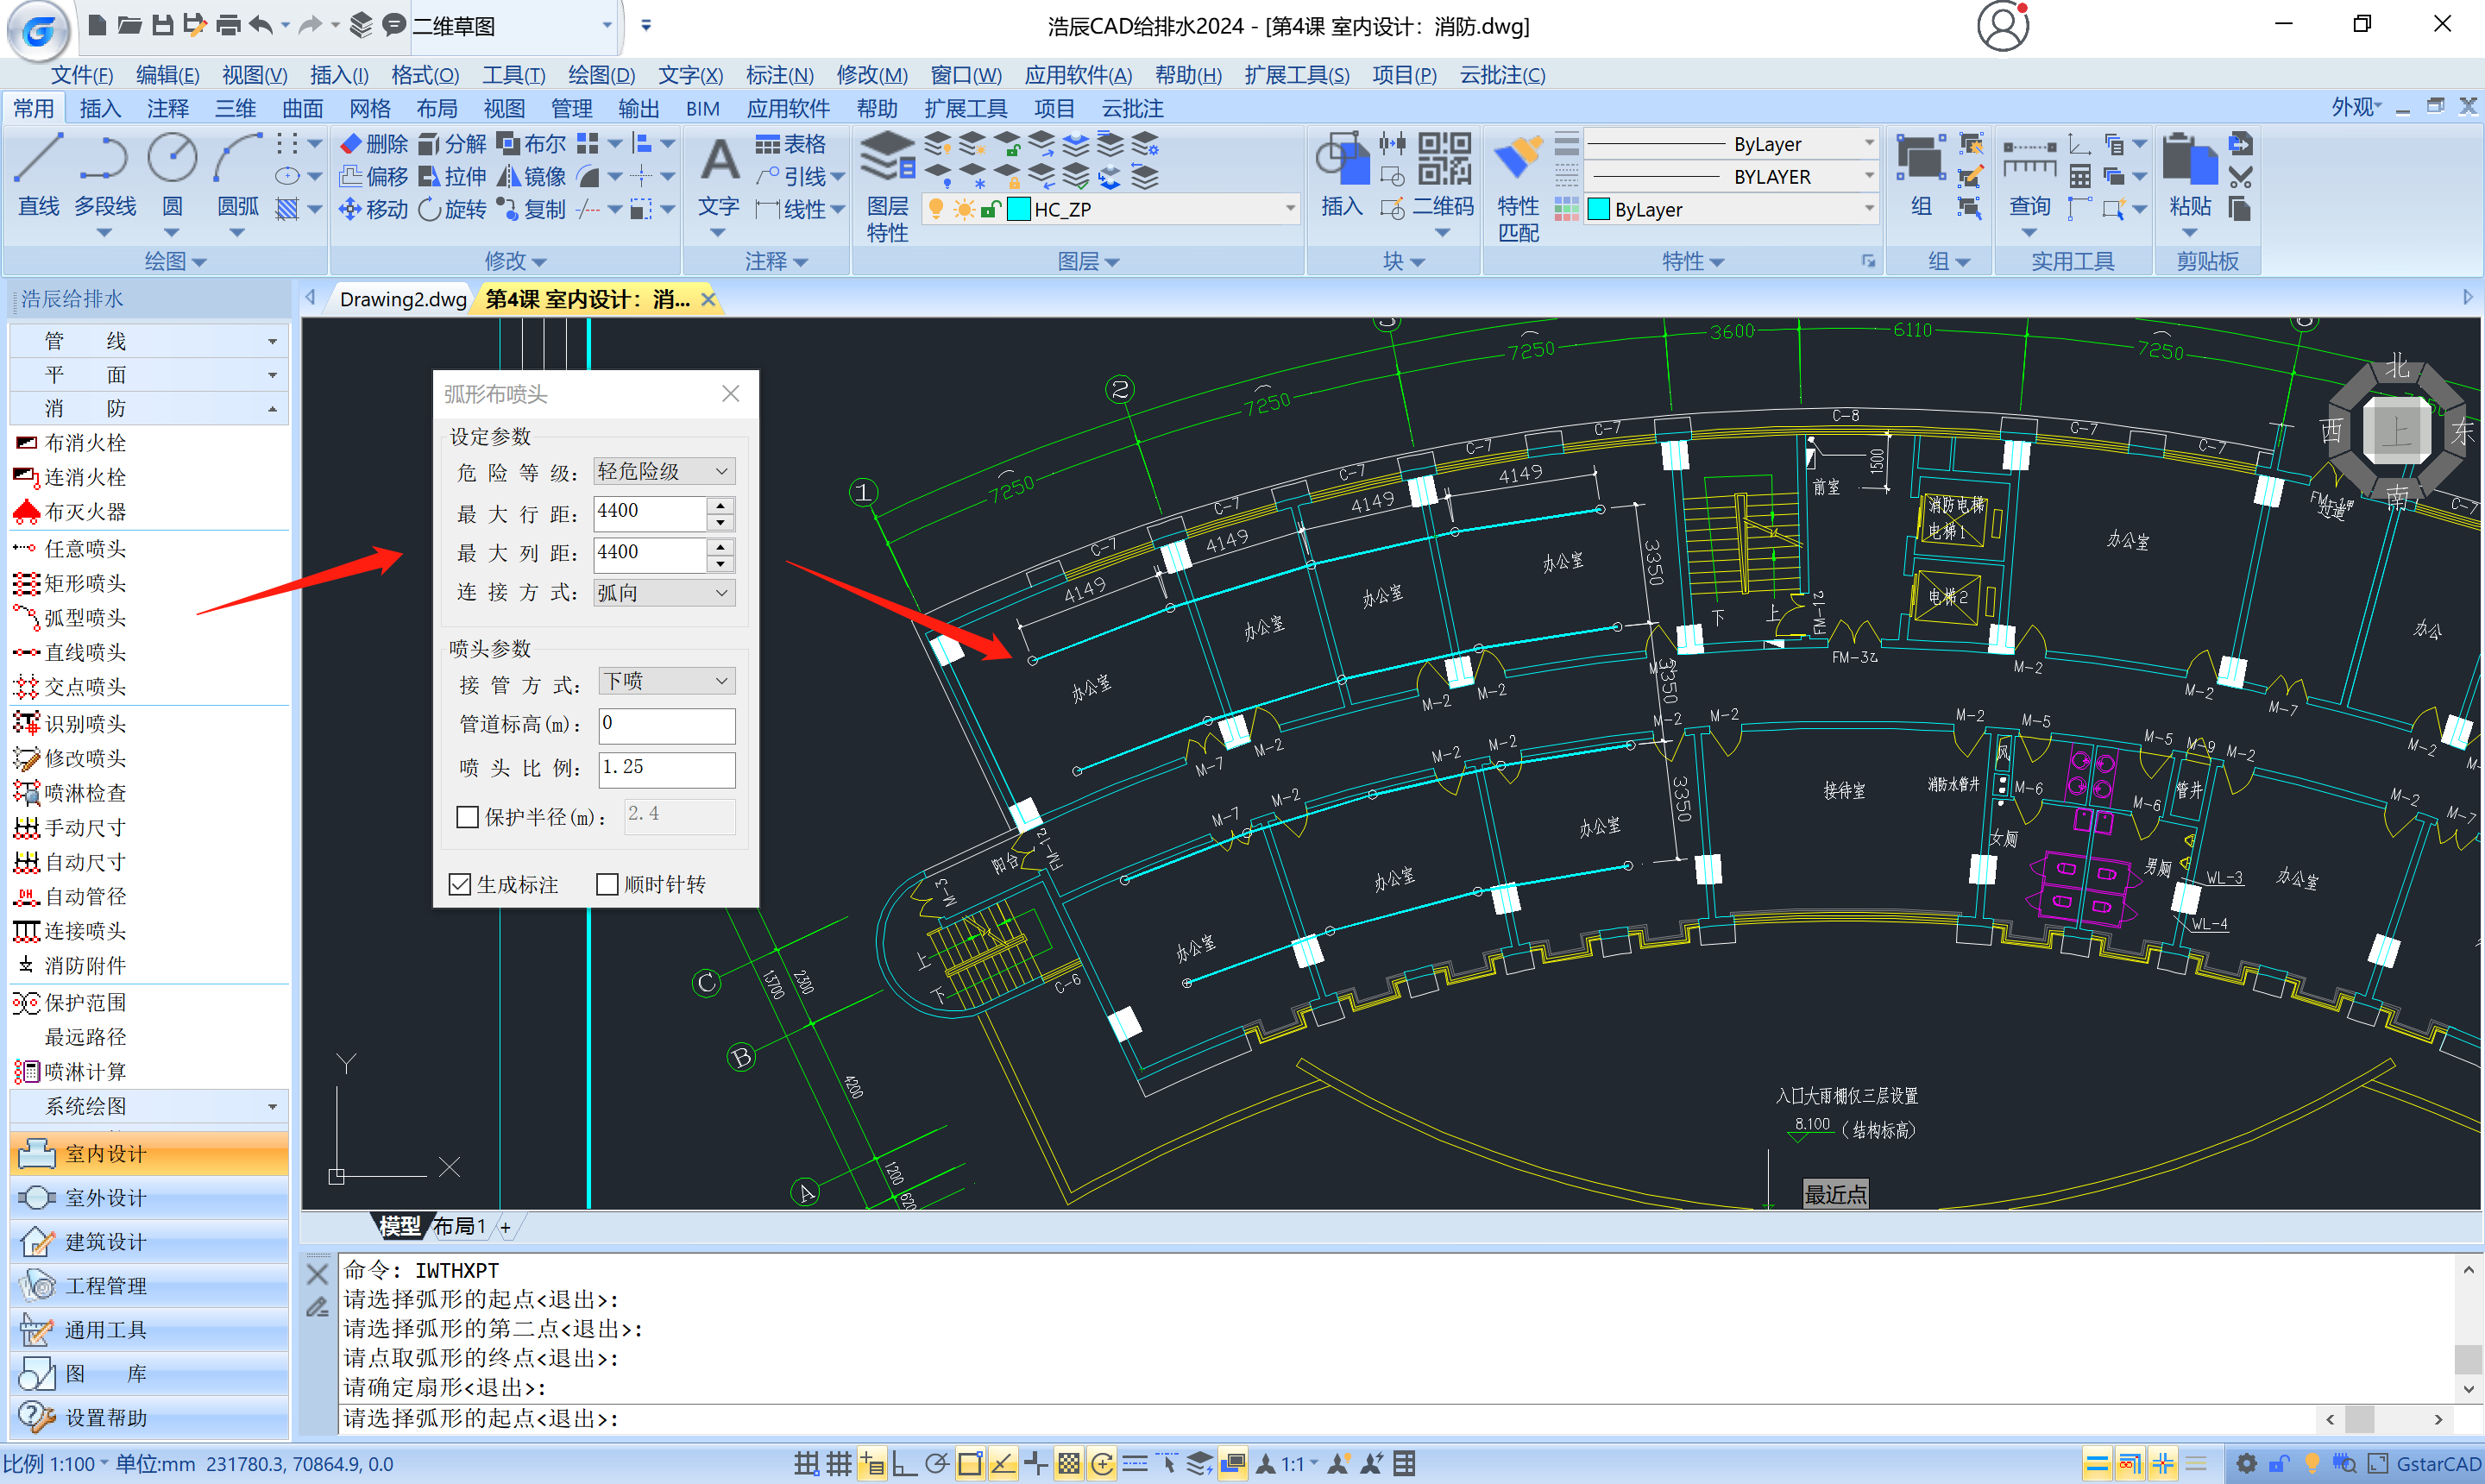Click the 布灭火器 extinguisher tool
The width and height of the screenshot is (2485, 1484).
[x=85, y=512]
